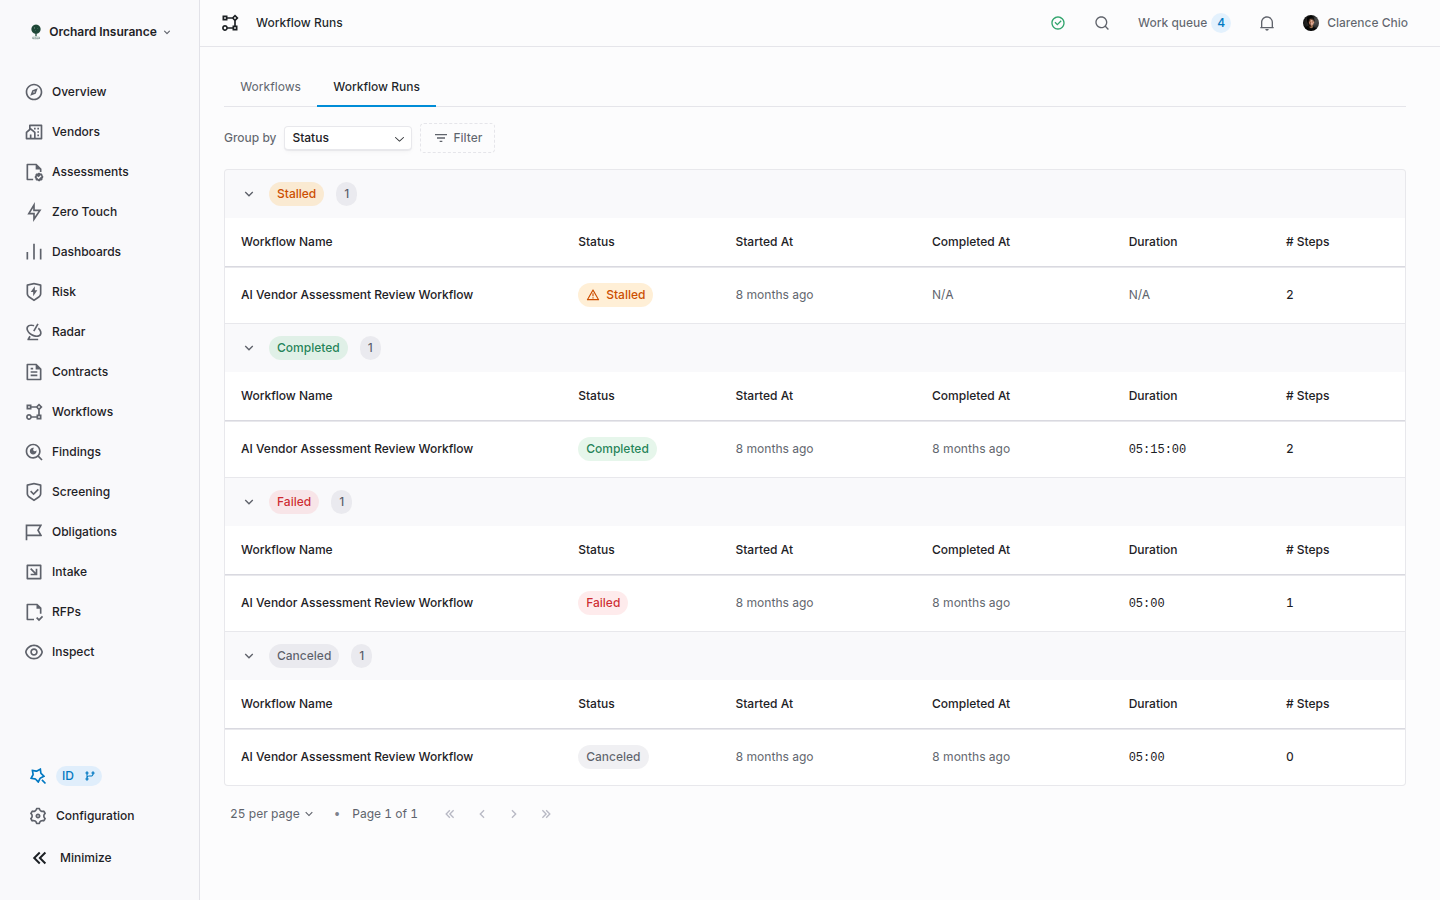Viewport: 1440px width, 900px height.
Task: Collapse the Failed group
Action: (x=249, y=502)
